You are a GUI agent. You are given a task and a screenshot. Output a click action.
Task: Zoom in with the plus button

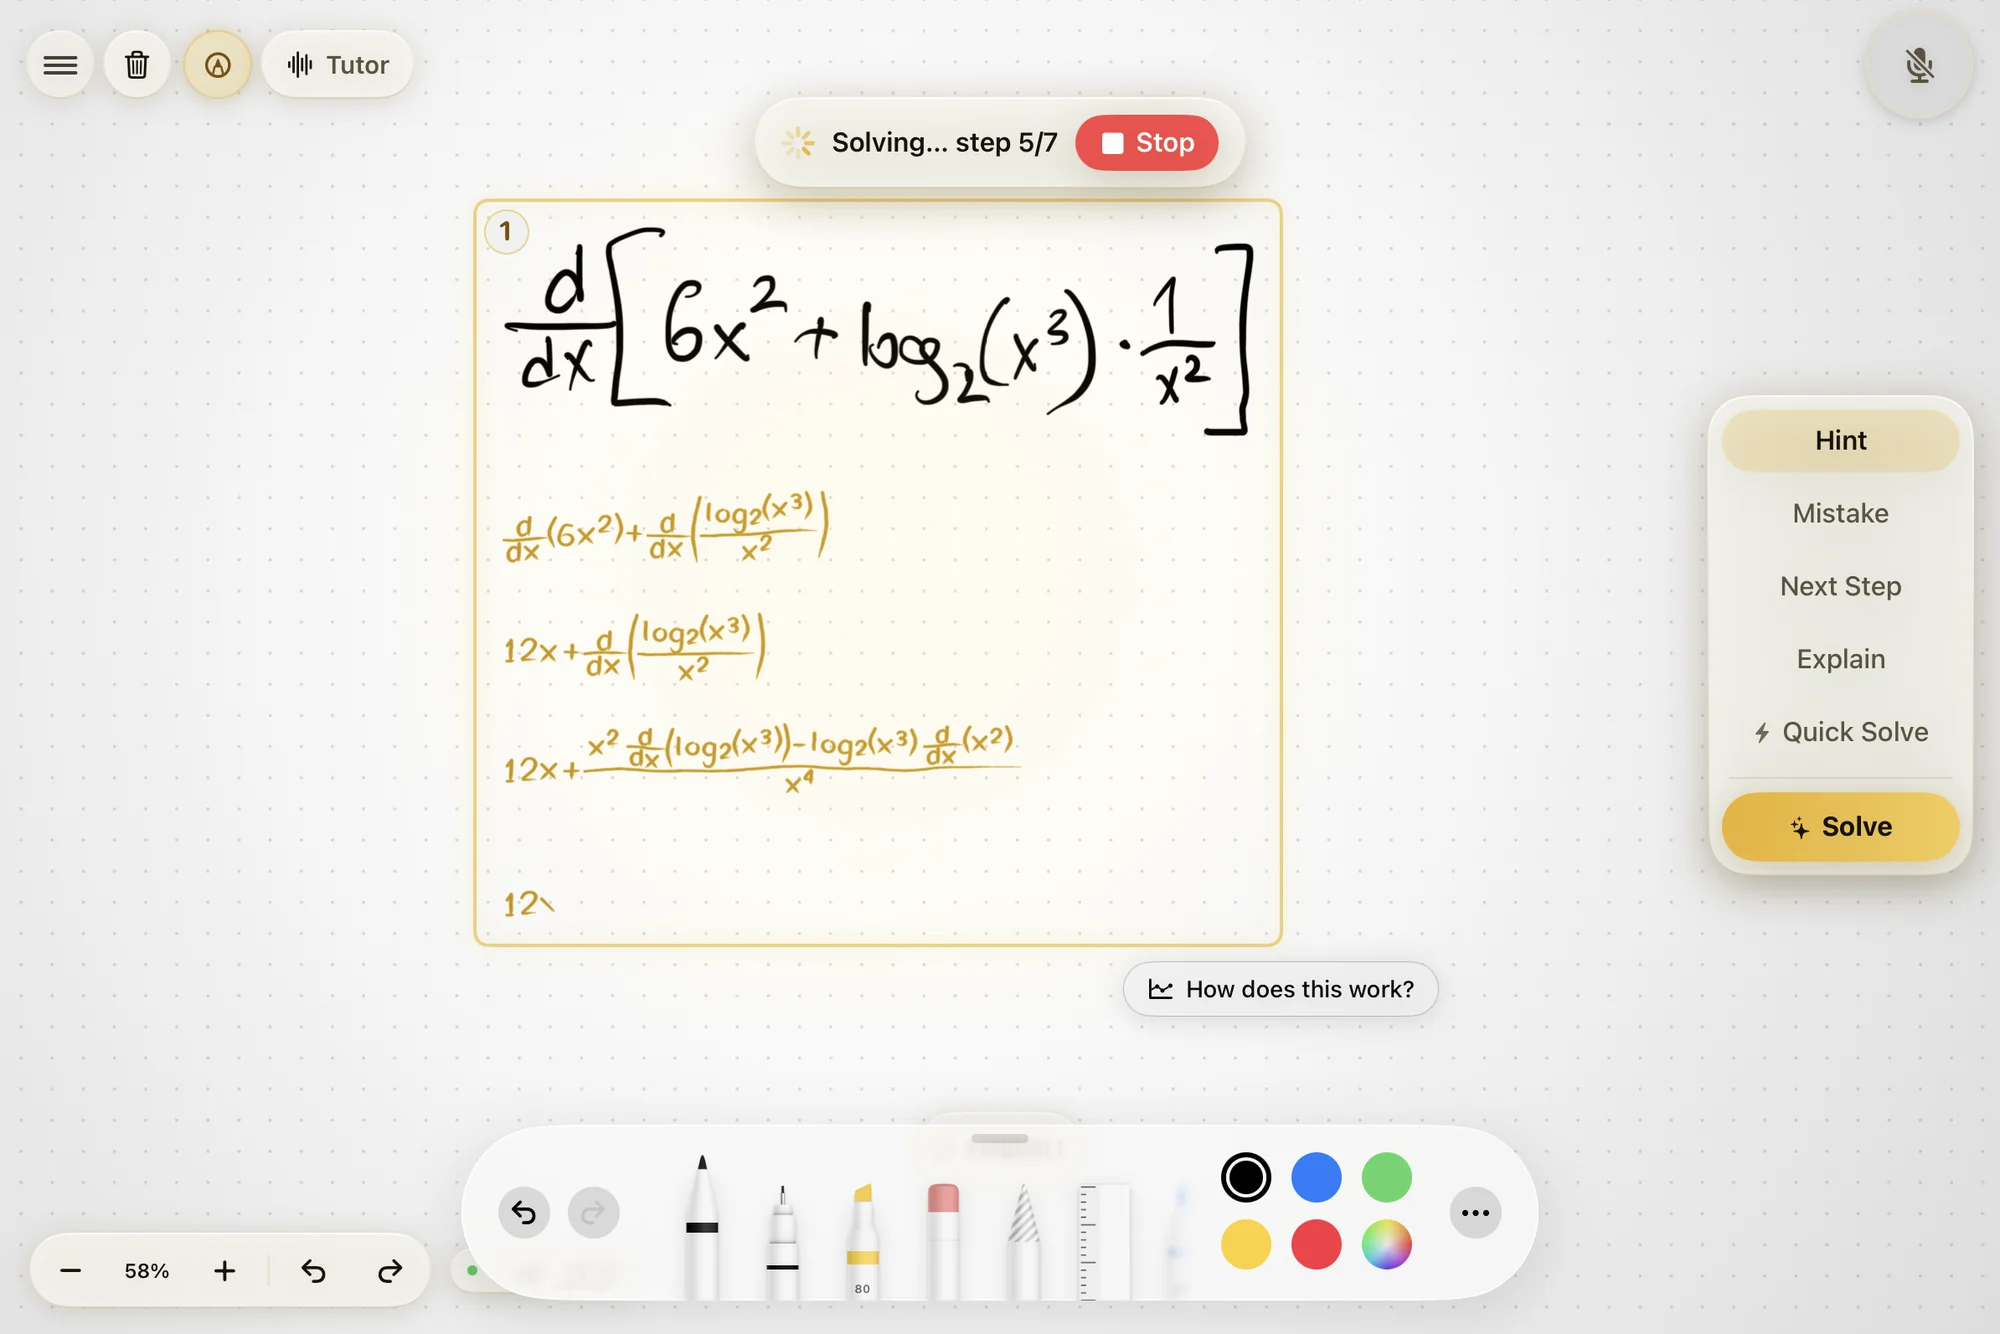(225, 1271)
